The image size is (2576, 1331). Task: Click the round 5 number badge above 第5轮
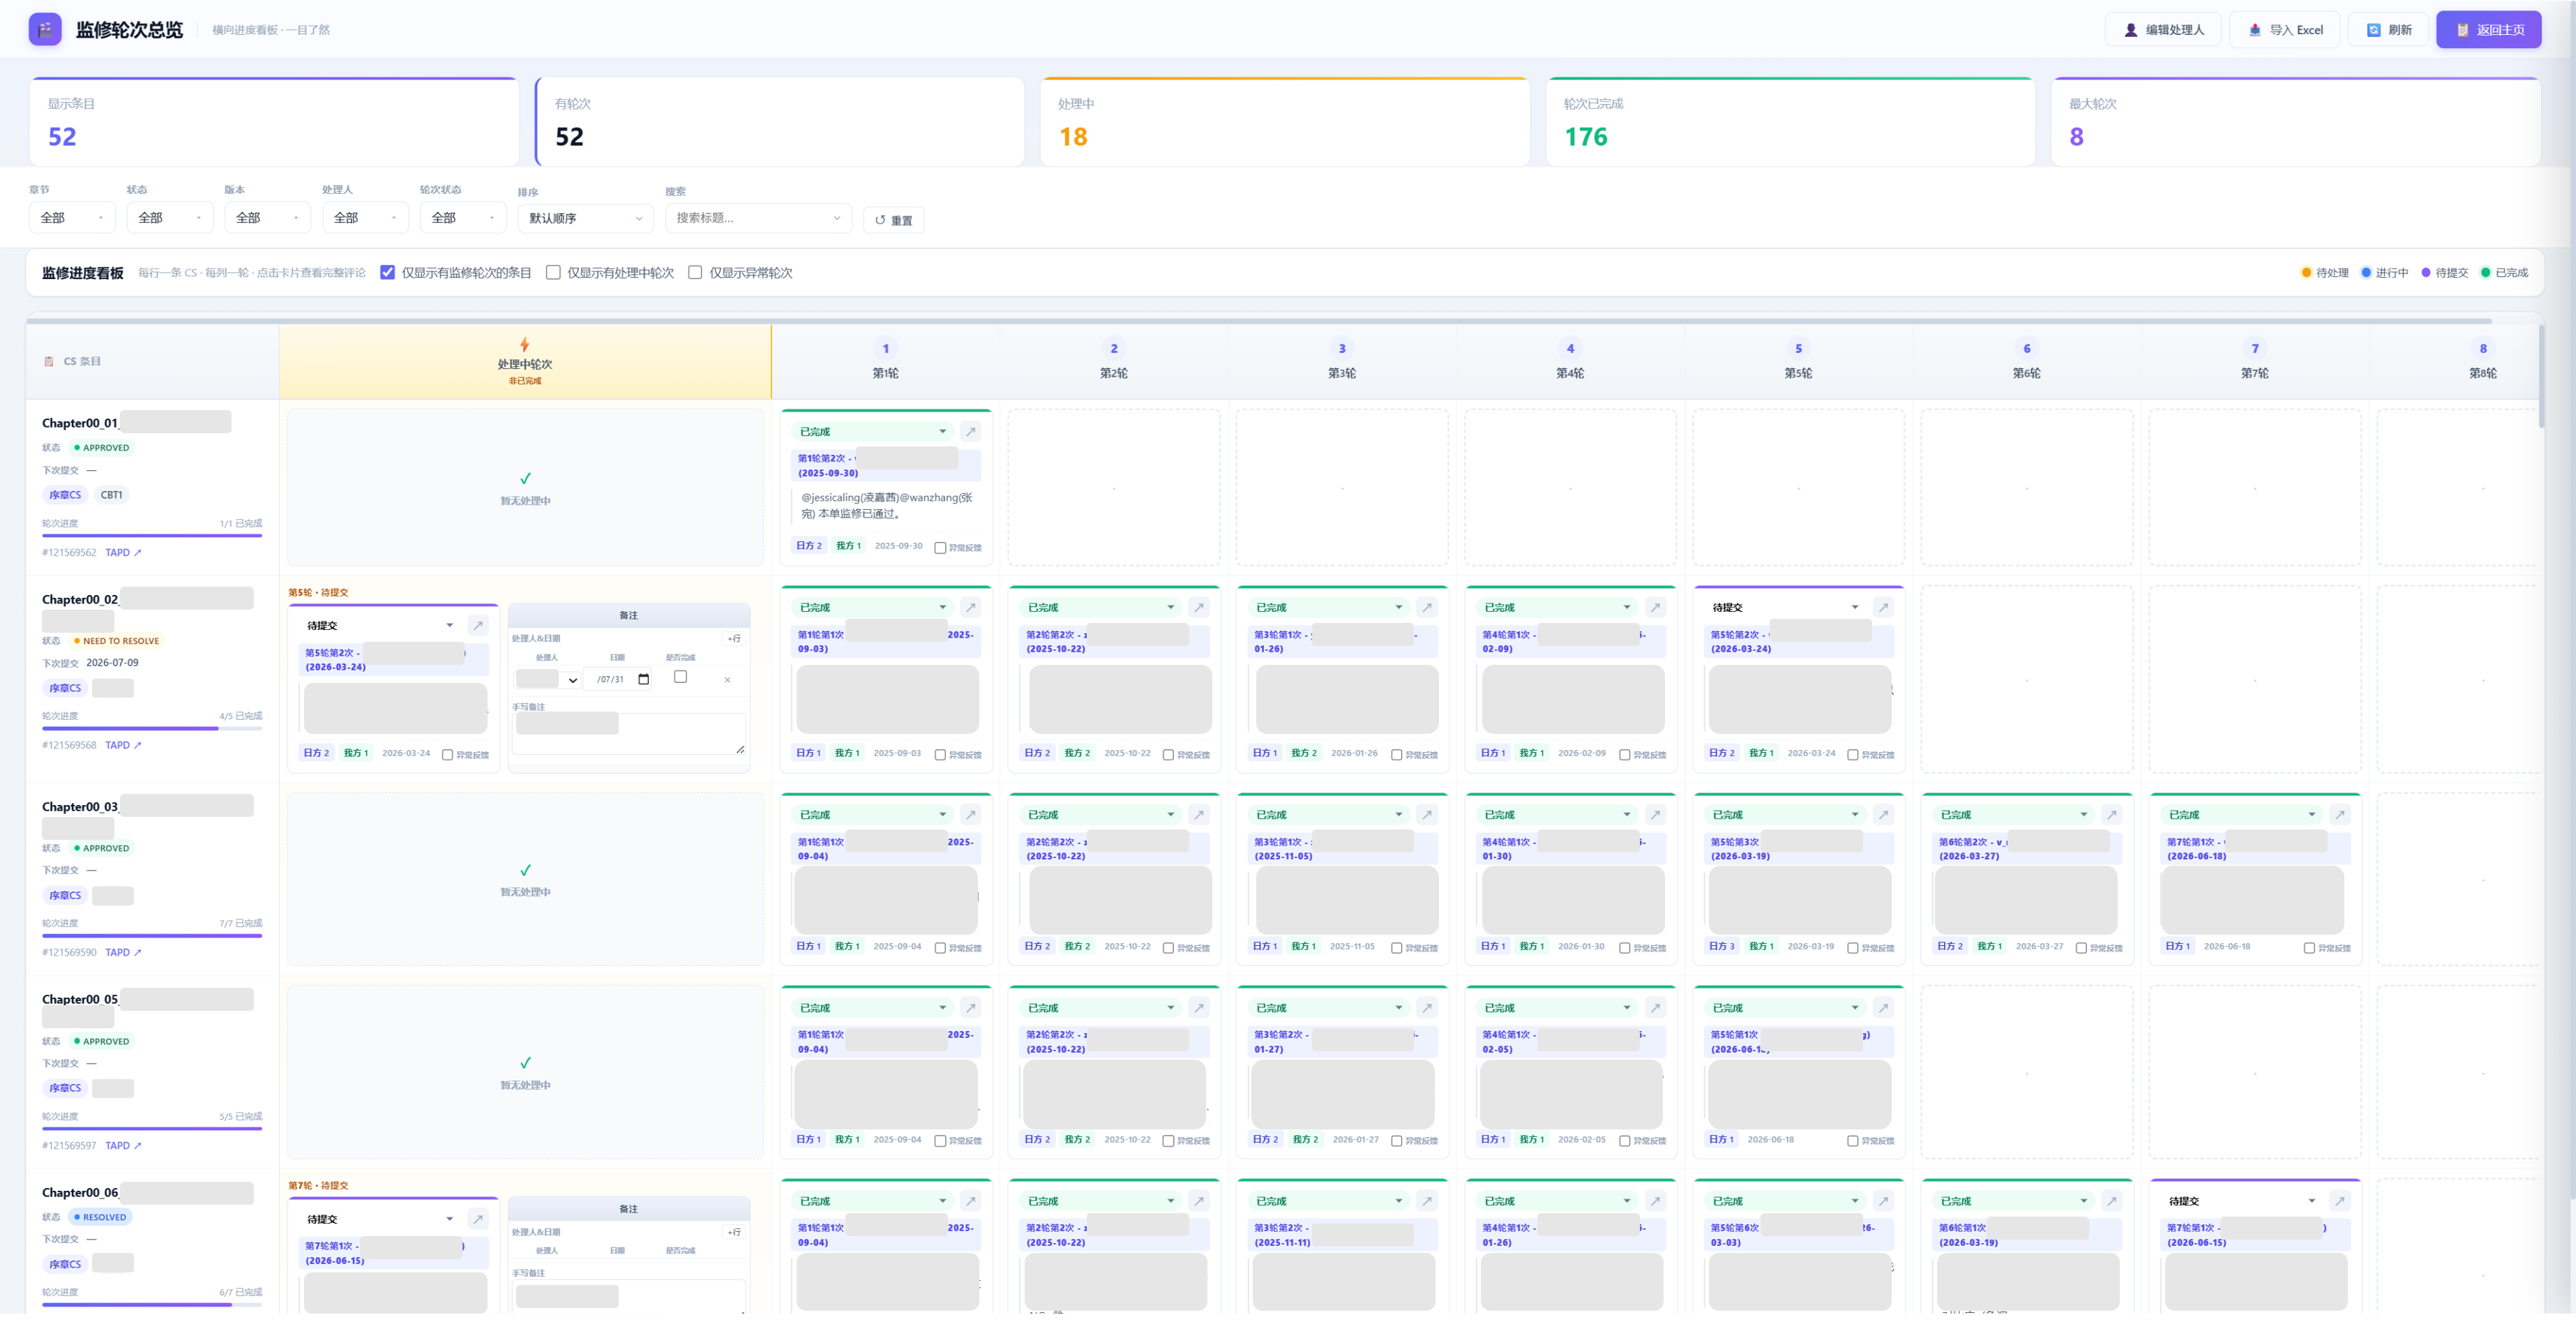click(1798, 348)
